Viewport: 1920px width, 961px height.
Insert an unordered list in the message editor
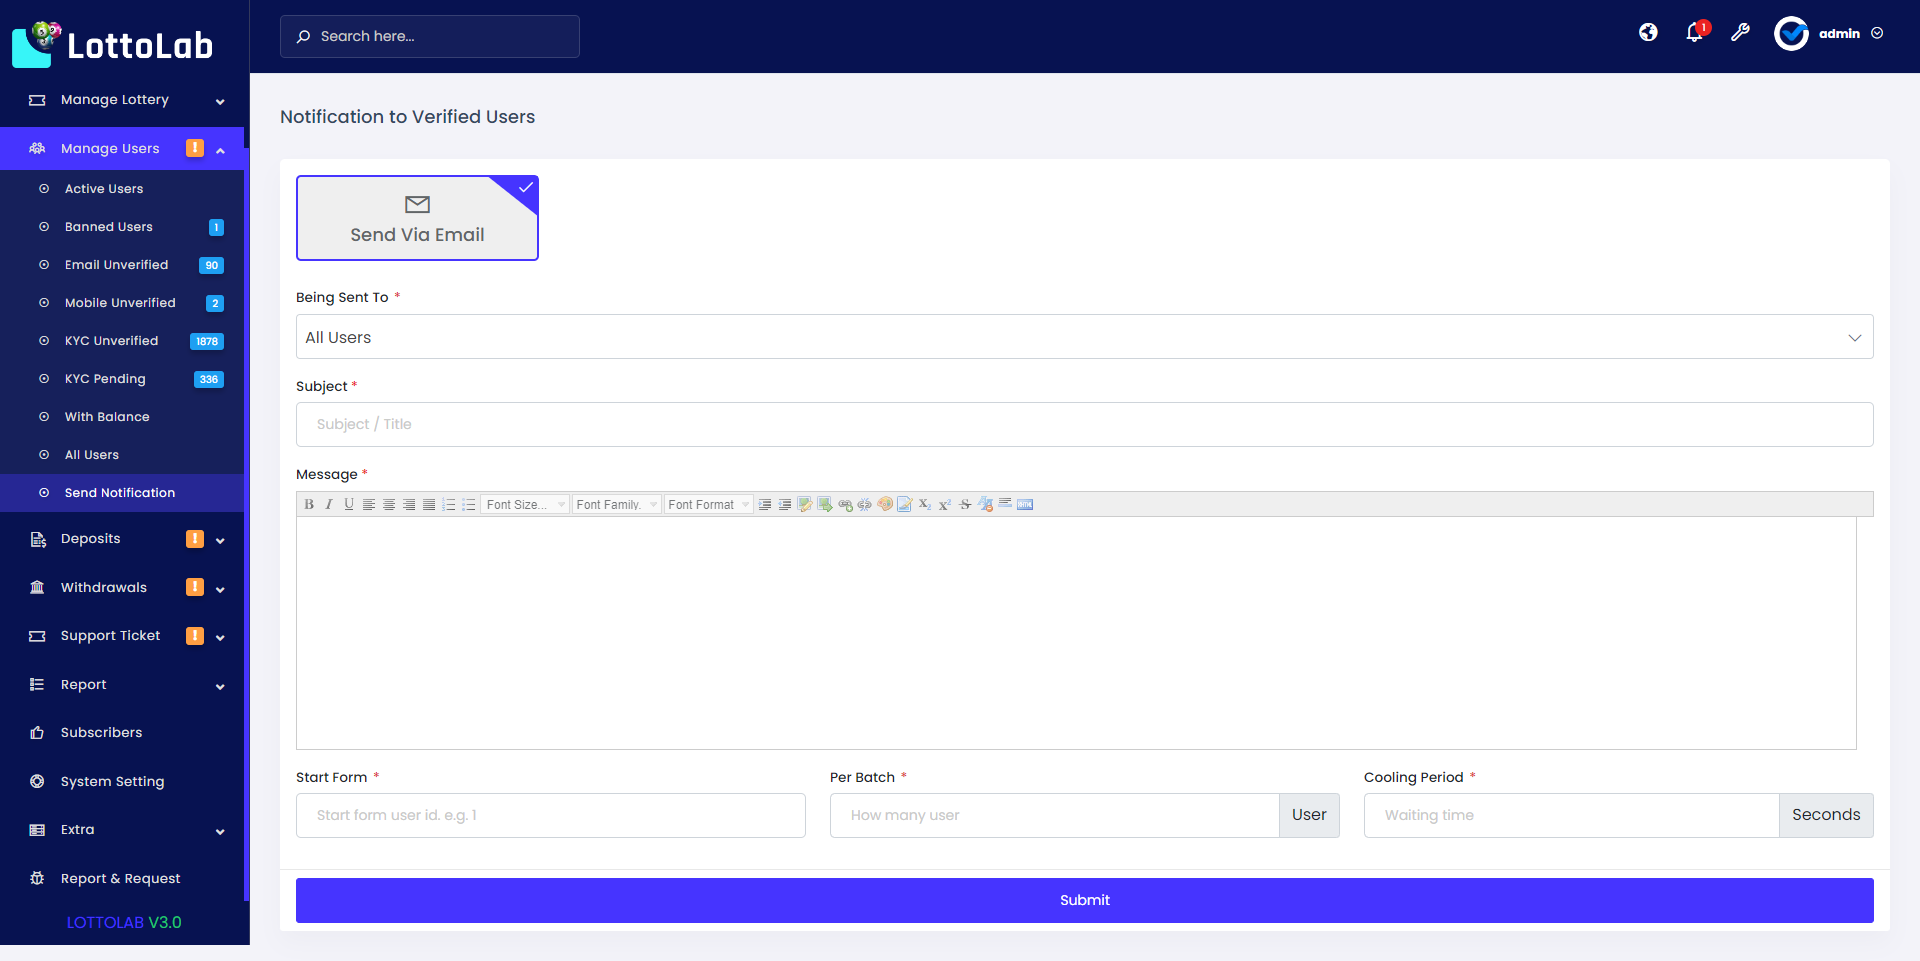pos(468,504)
